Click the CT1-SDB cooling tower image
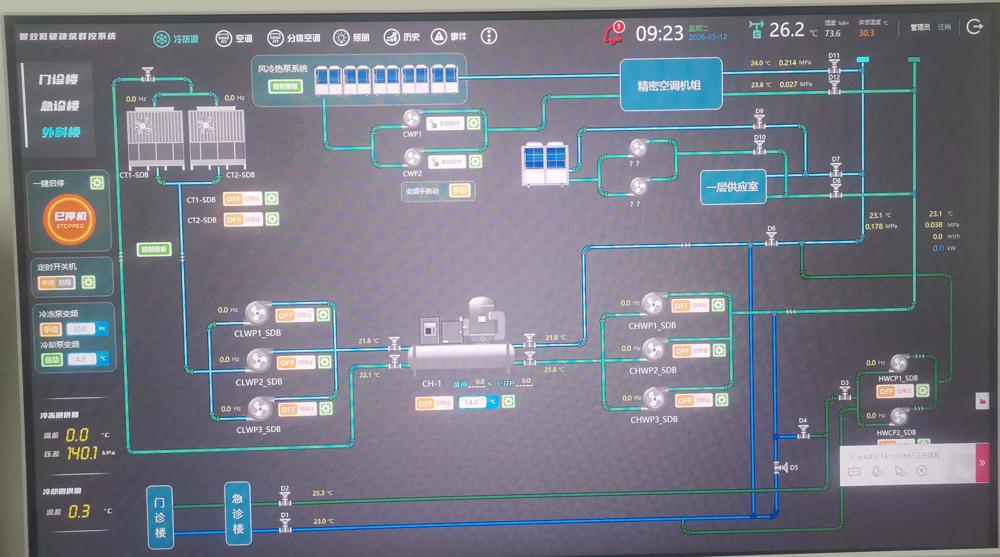Image resolution: width=1000 pixels, height=557 pixels. coord(155,138)
